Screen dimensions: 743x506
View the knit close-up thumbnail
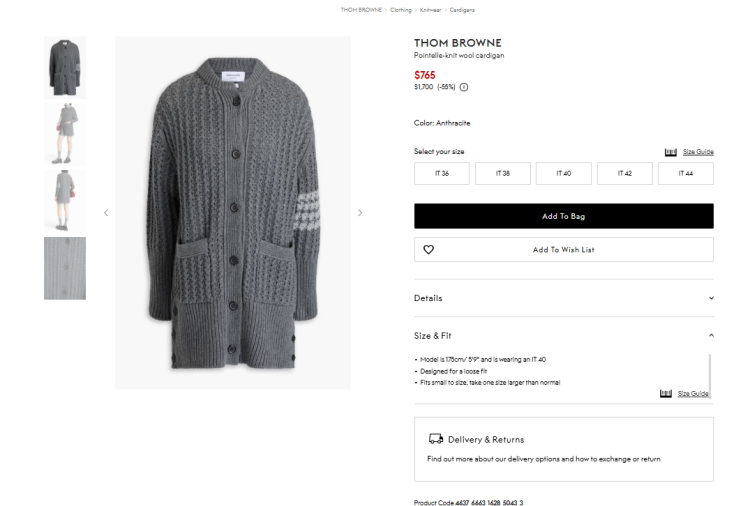[x=65, y=268]
